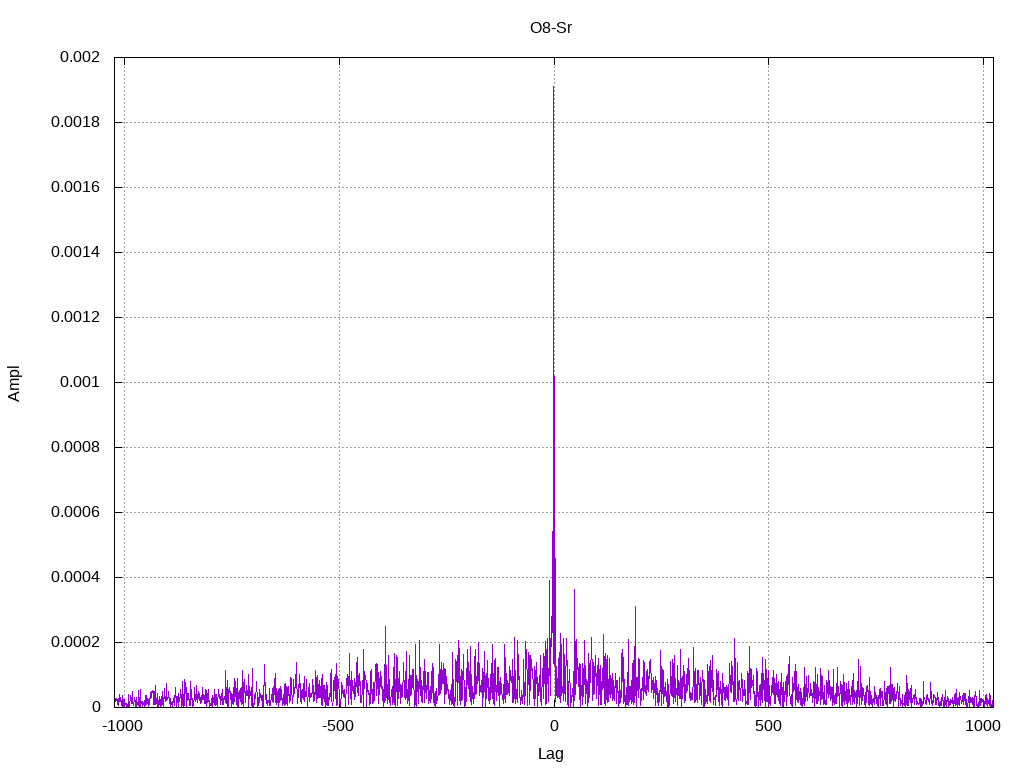Click y-axis tick value 0.0014

tap(76, 252)
